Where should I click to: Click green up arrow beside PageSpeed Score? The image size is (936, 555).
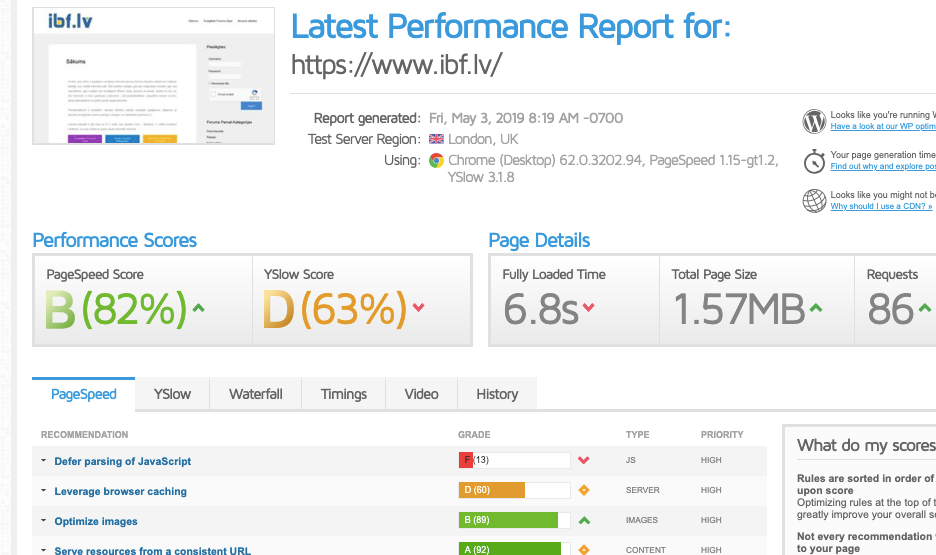click(x=198, y=309)
